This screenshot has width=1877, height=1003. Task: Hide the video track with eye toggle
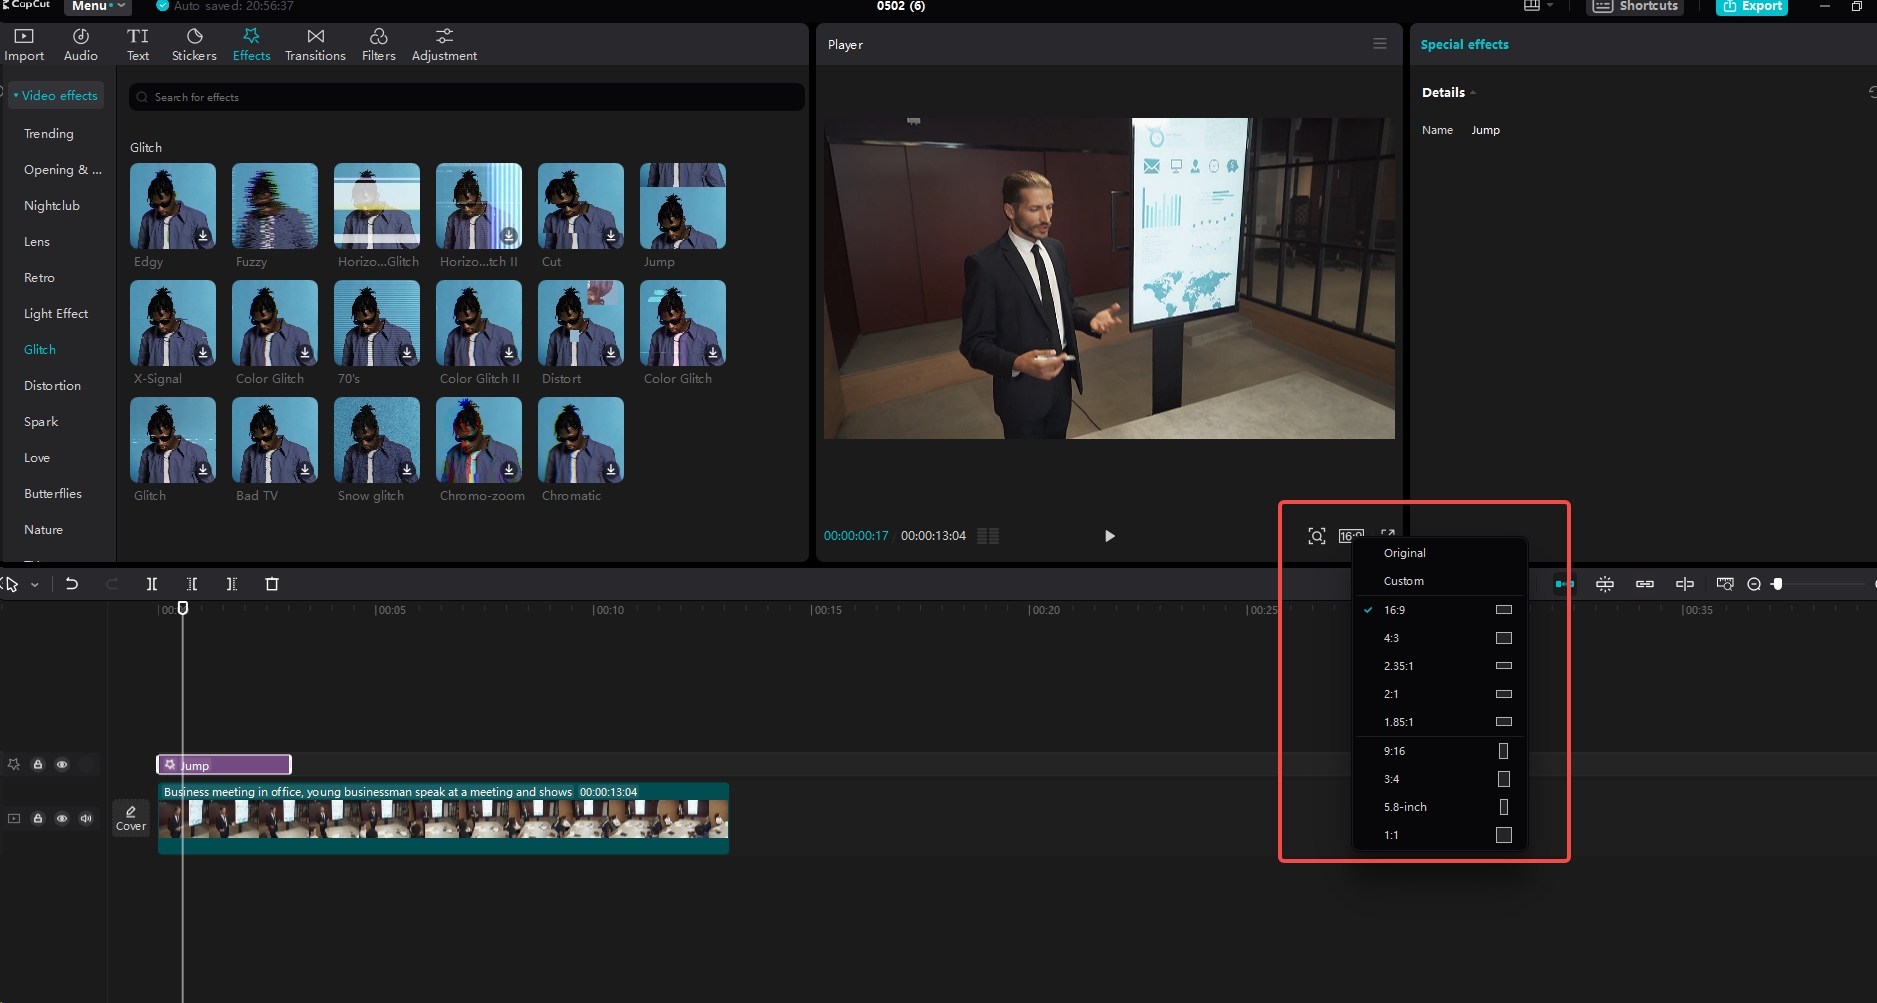coord(62,818)
